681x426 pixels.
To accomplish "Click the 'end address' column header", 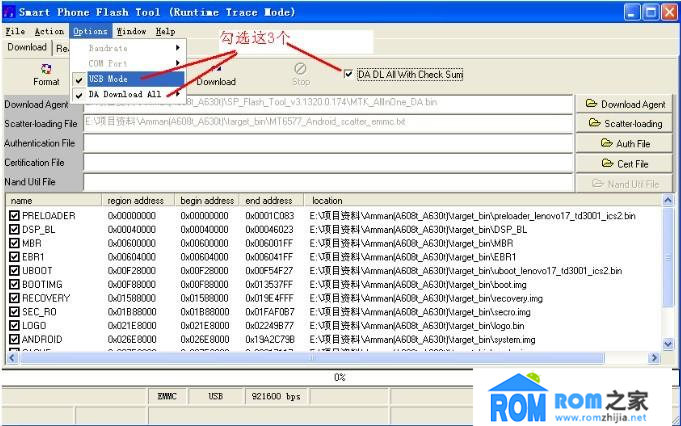I will point(271,201).
